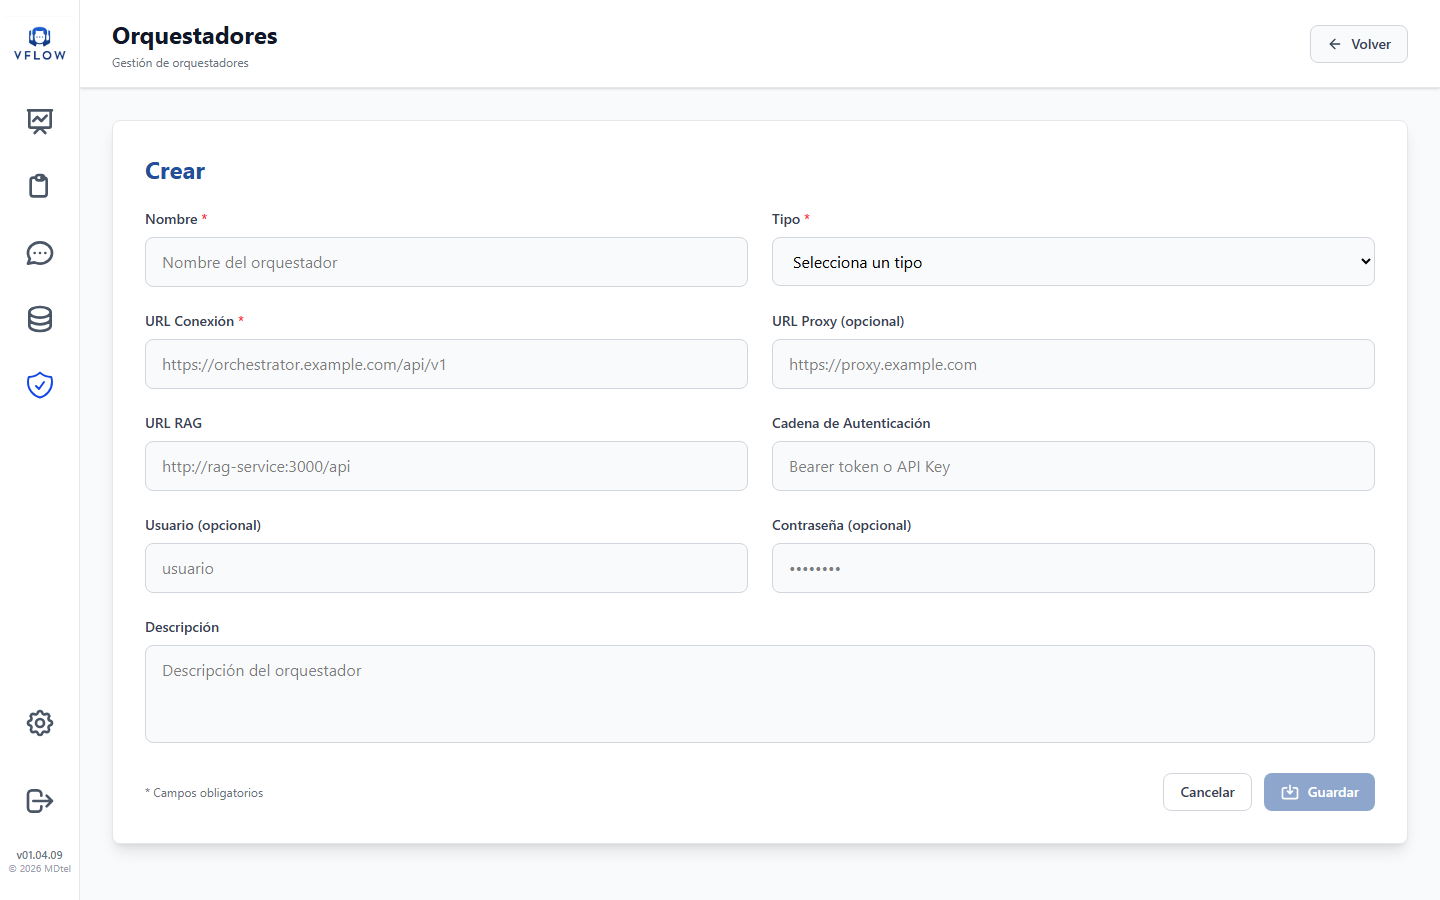Expand the Tipo dropdown
The height and width of the screenshot is (900, 1440).
click(1073, 262)
